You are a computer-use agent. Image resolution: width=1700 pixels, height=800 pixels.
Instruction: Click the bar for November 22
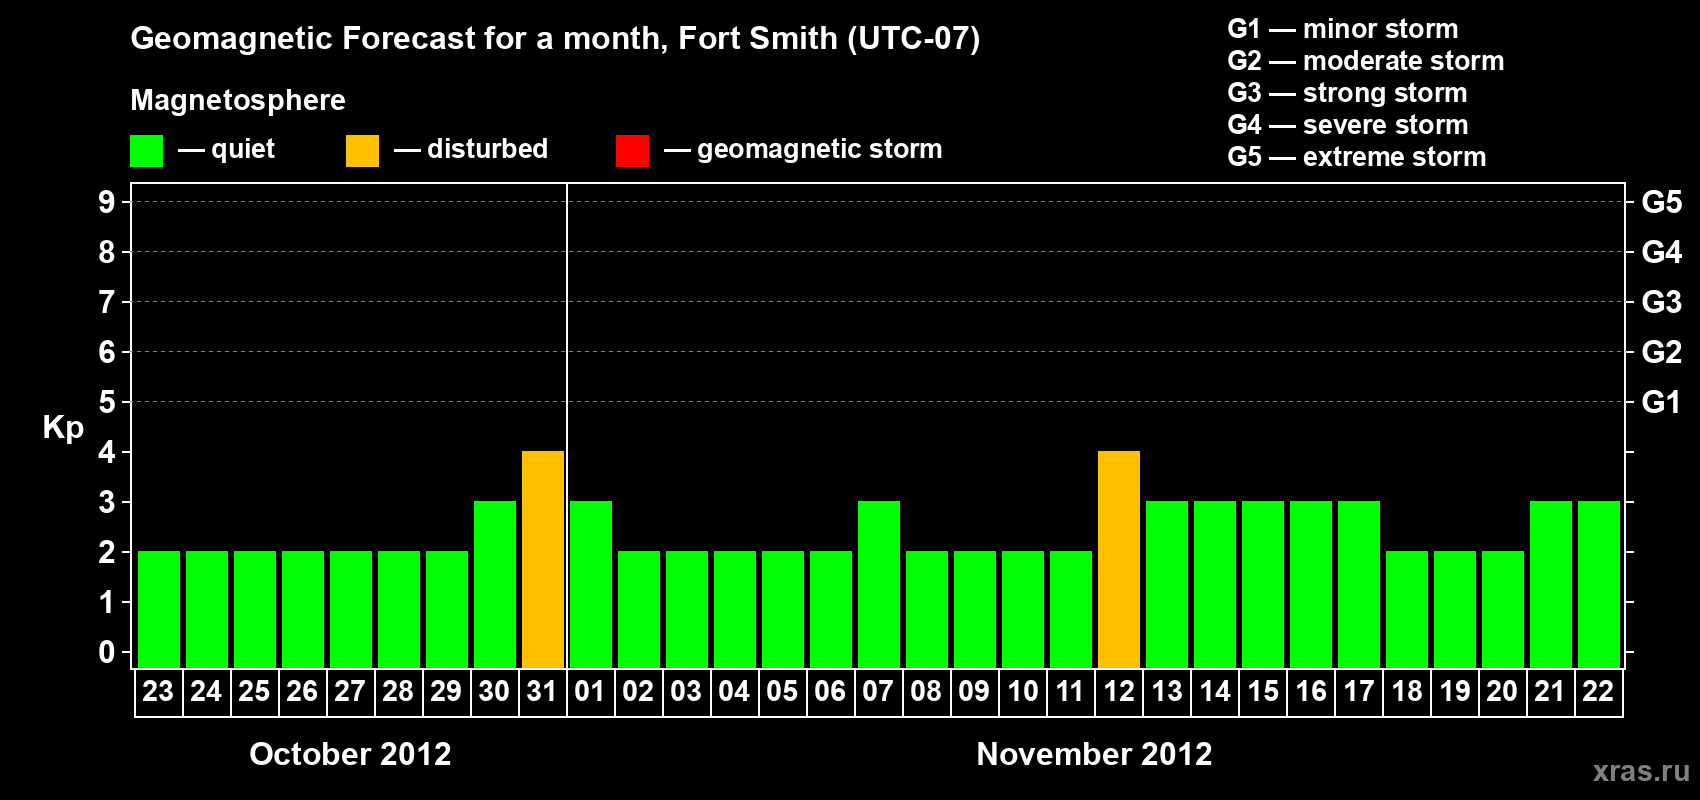tap(1599, 585)
